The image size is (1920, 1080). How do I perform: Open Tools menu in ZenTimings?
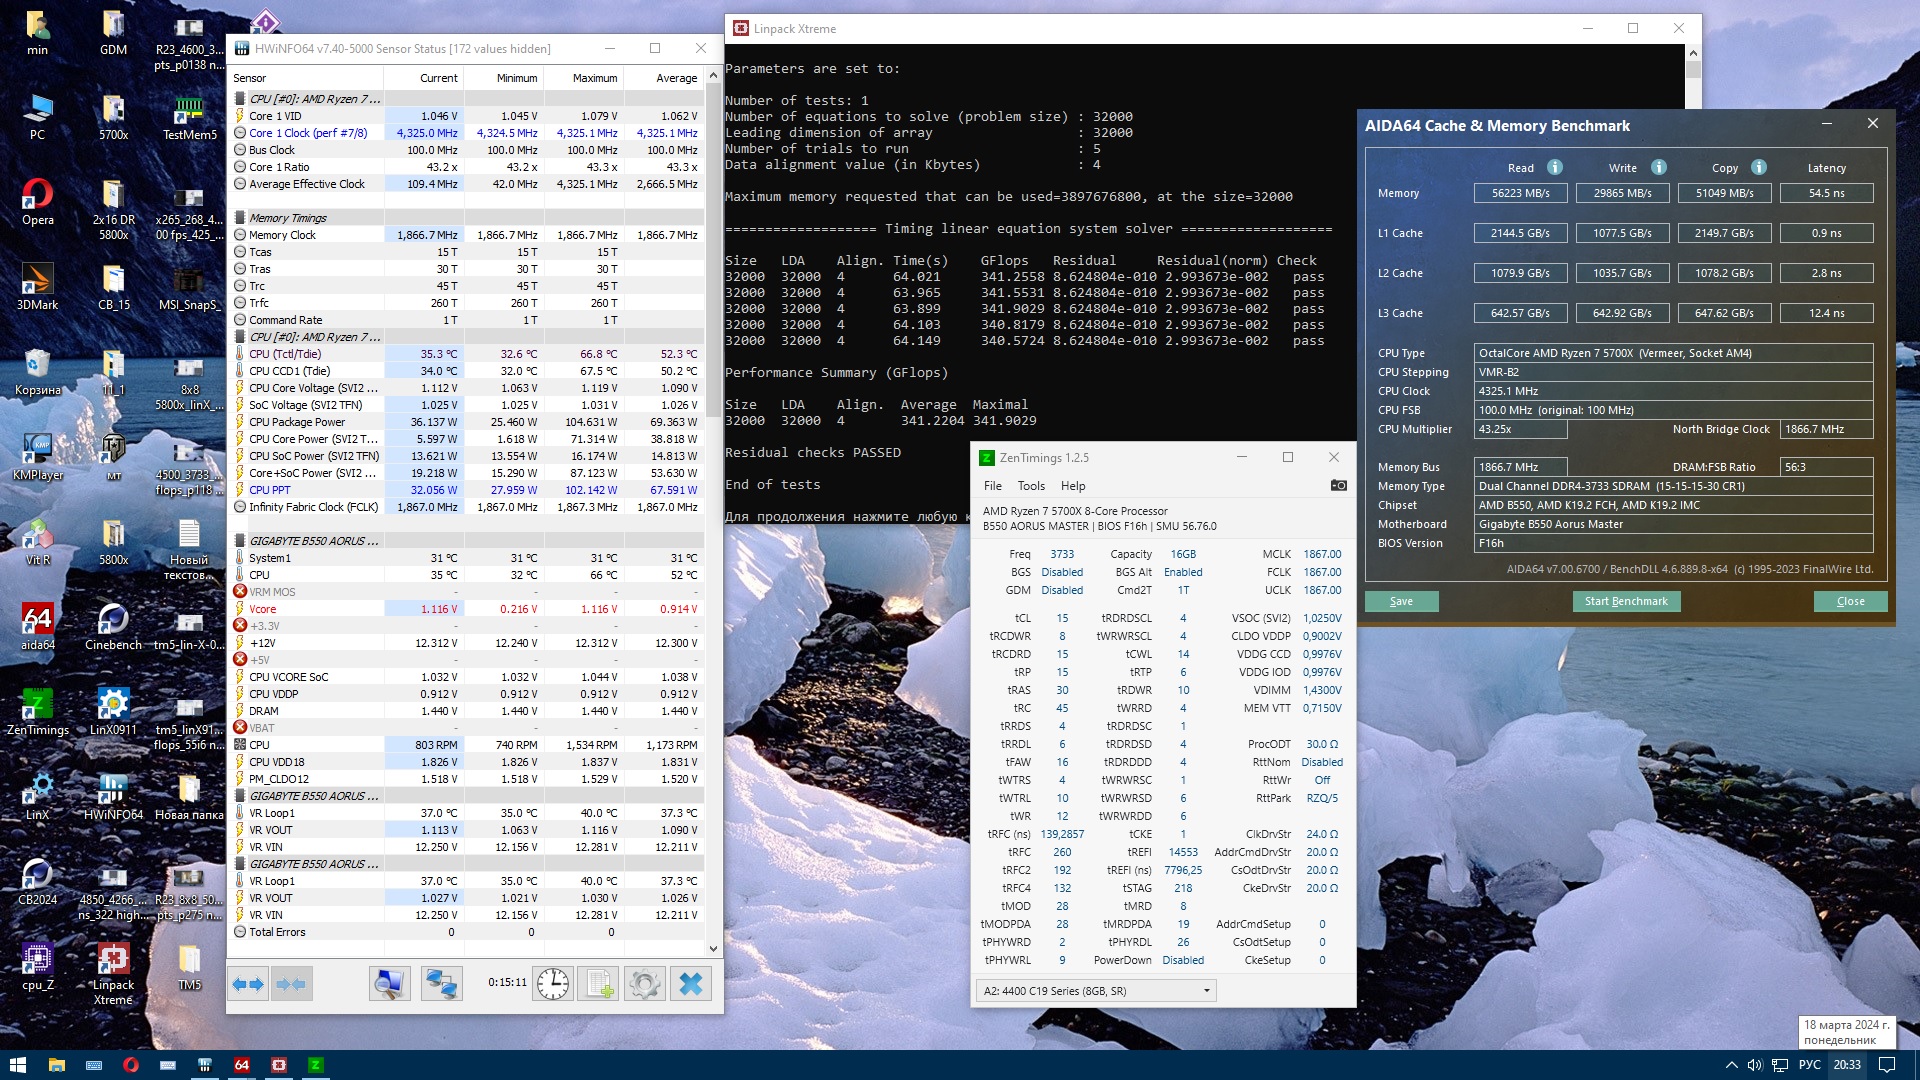coord(1031,486)
